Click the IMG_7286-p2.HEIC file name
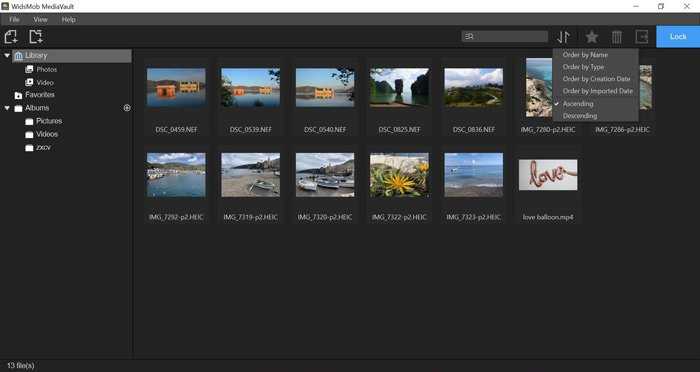 click(622, 130)
